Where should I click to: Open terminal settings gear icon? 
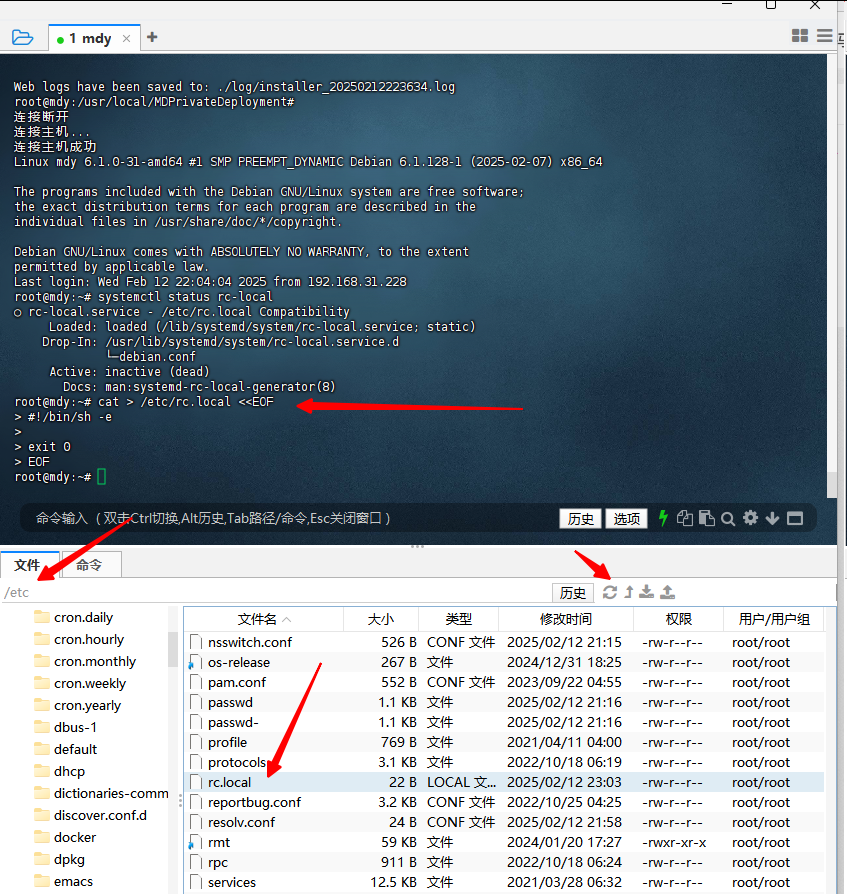tap(750, 518)
